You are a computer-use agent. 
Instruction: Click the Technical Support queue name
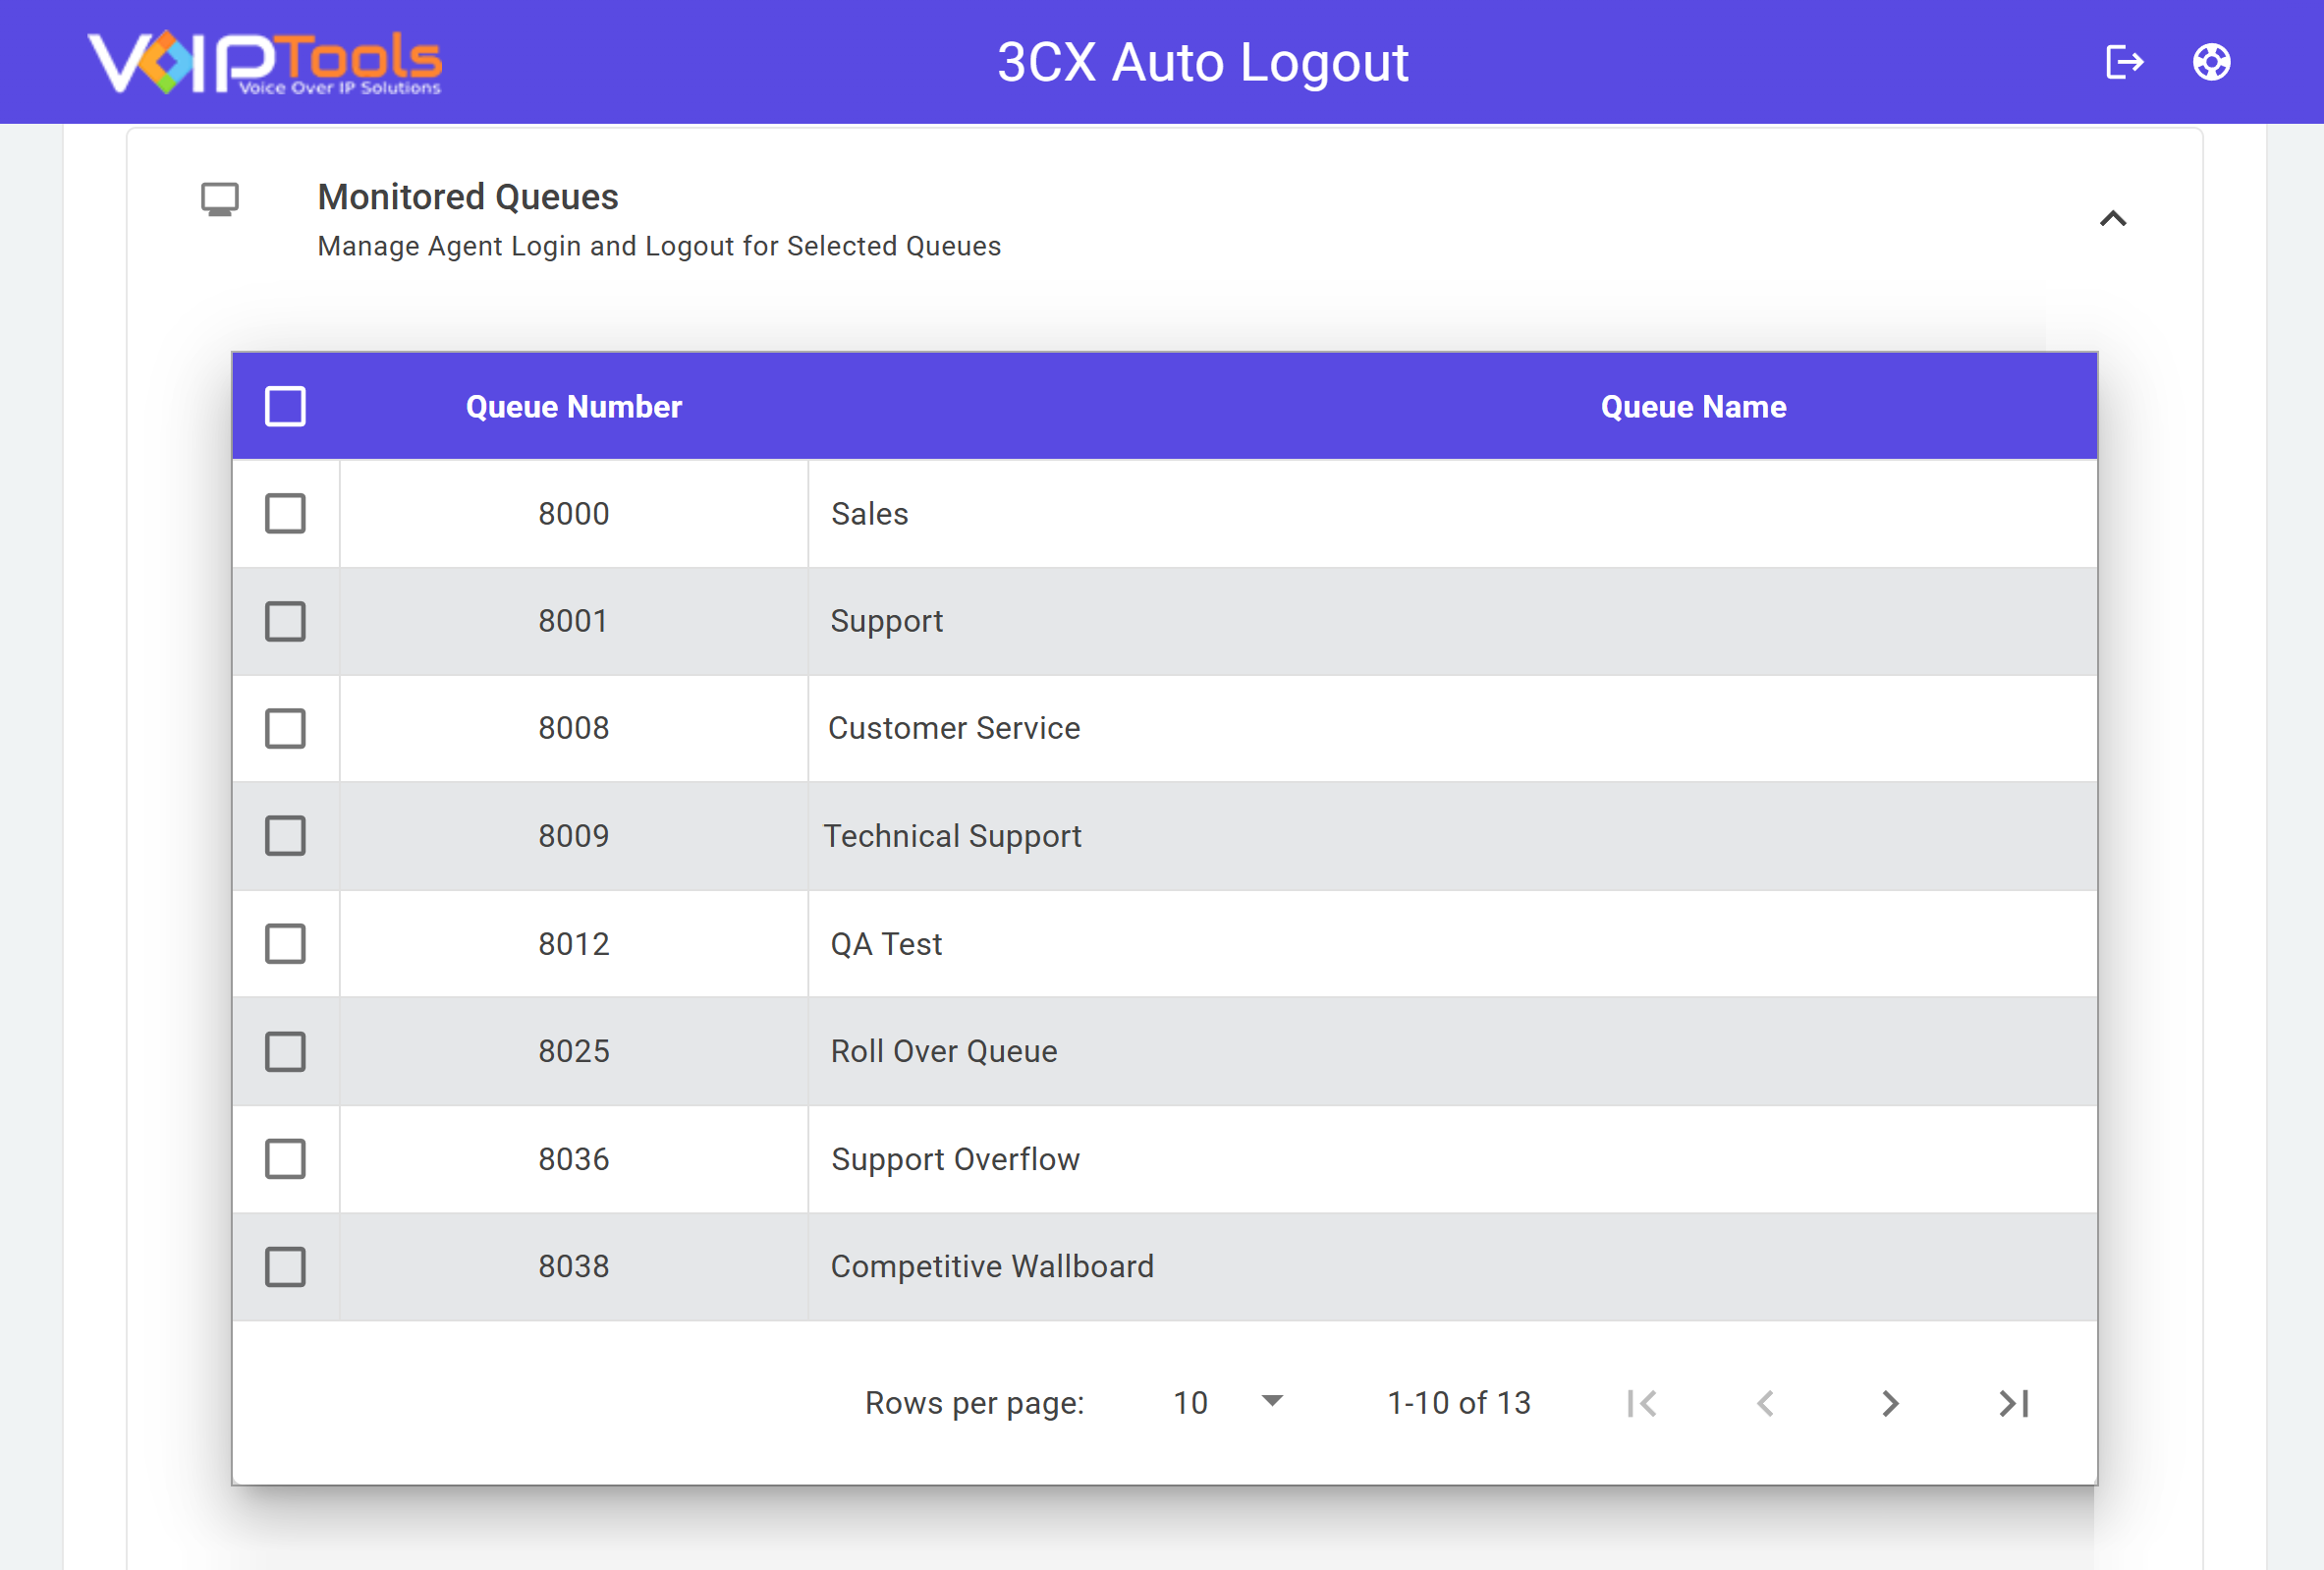[x=953, y=837]
